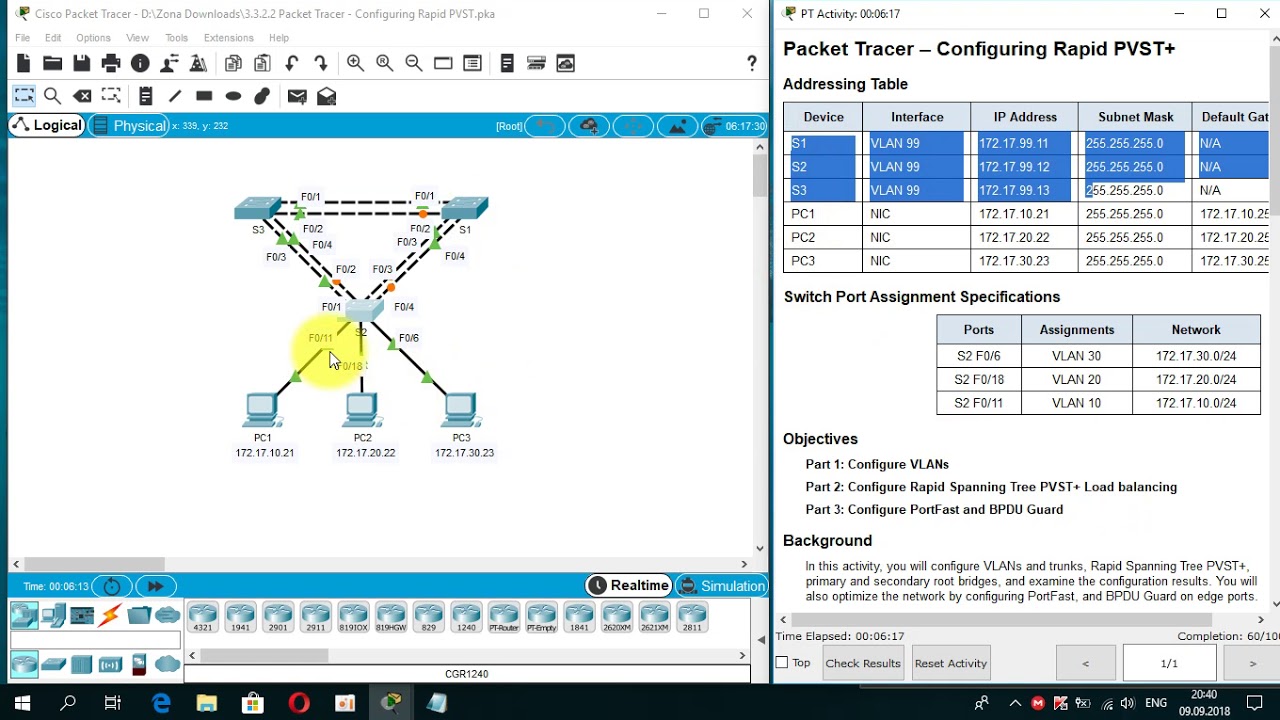Click the PC3 computer icon
Viewport: 1280px width, 720px height.
[x=460, y=411]
